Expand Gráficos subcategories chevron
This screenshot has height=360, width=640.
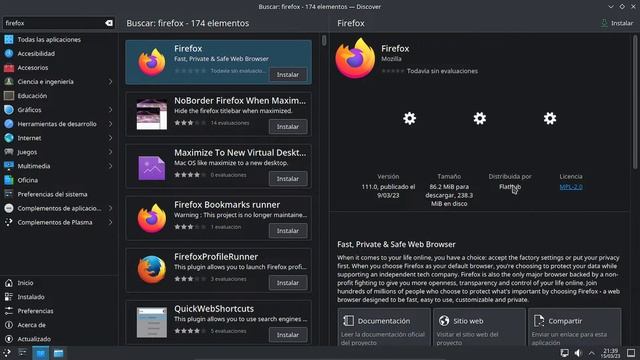[110, 110]
